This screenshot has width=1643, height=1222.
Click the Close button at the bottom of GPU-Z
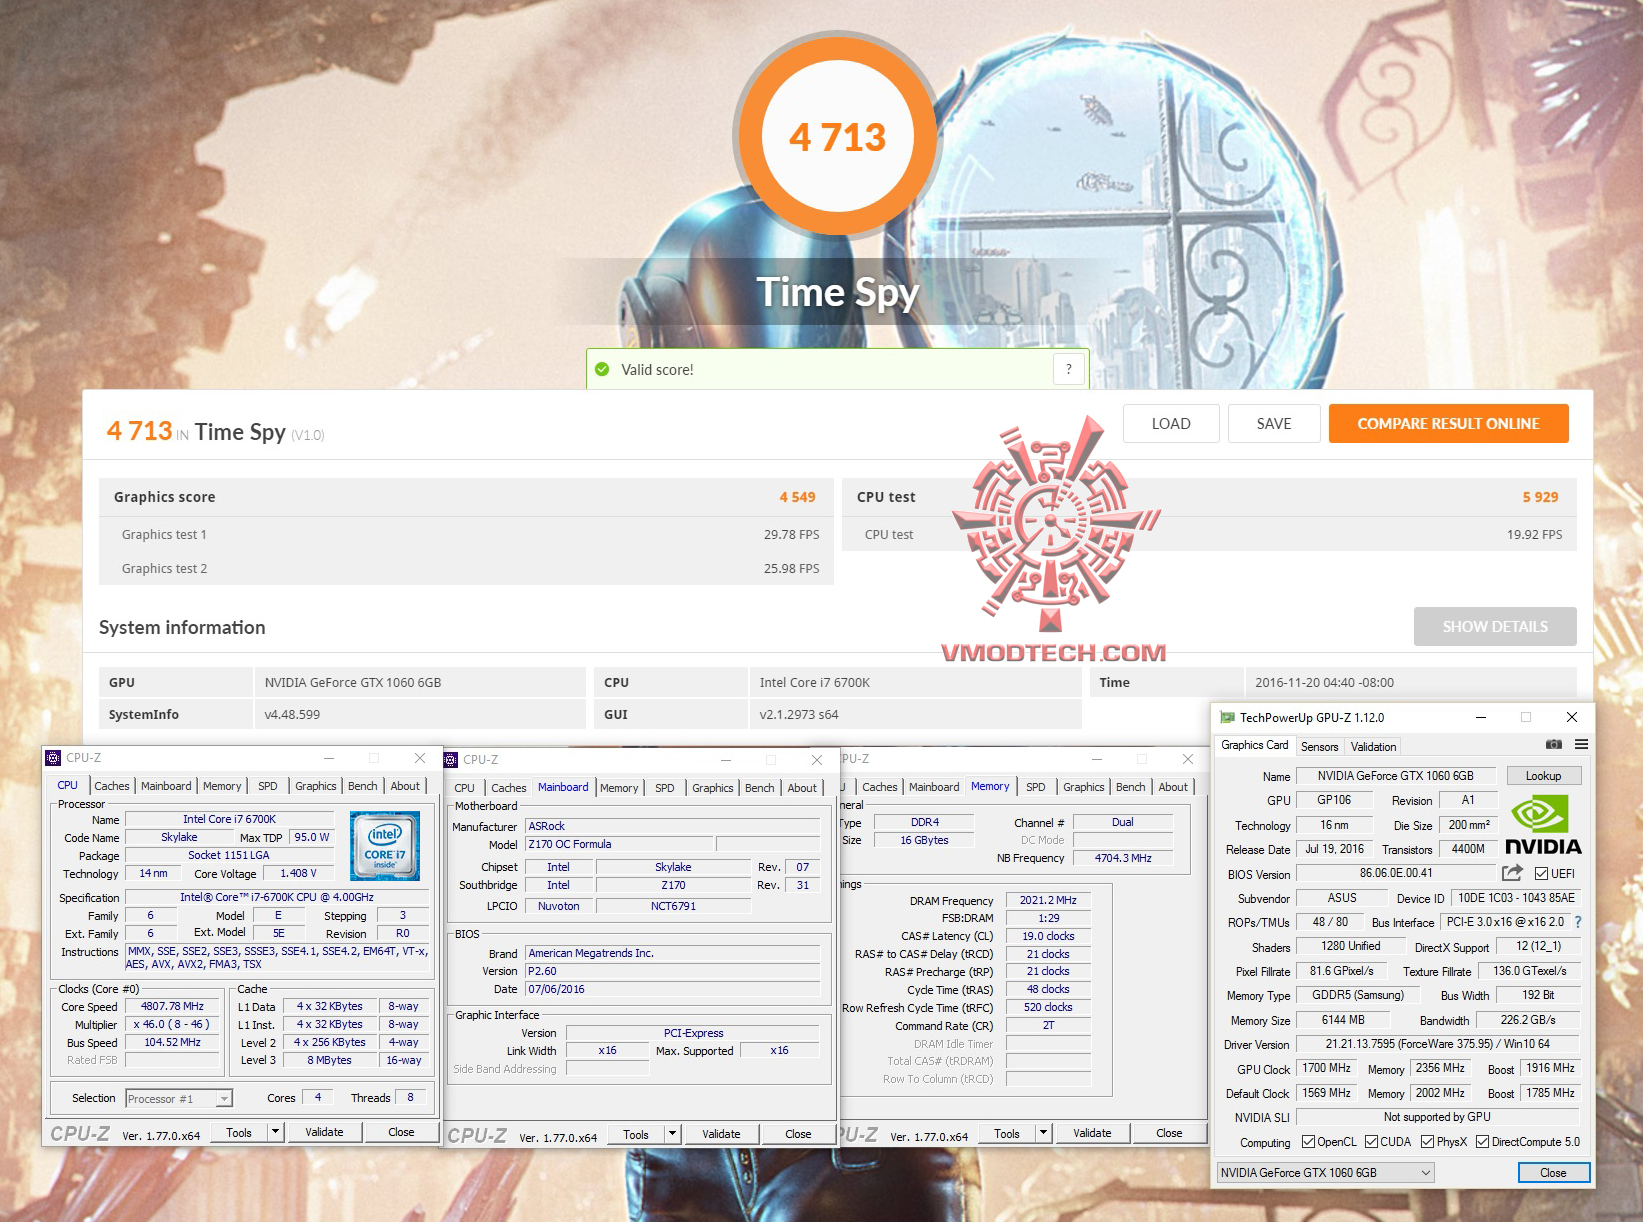tap(1553, 1173)
